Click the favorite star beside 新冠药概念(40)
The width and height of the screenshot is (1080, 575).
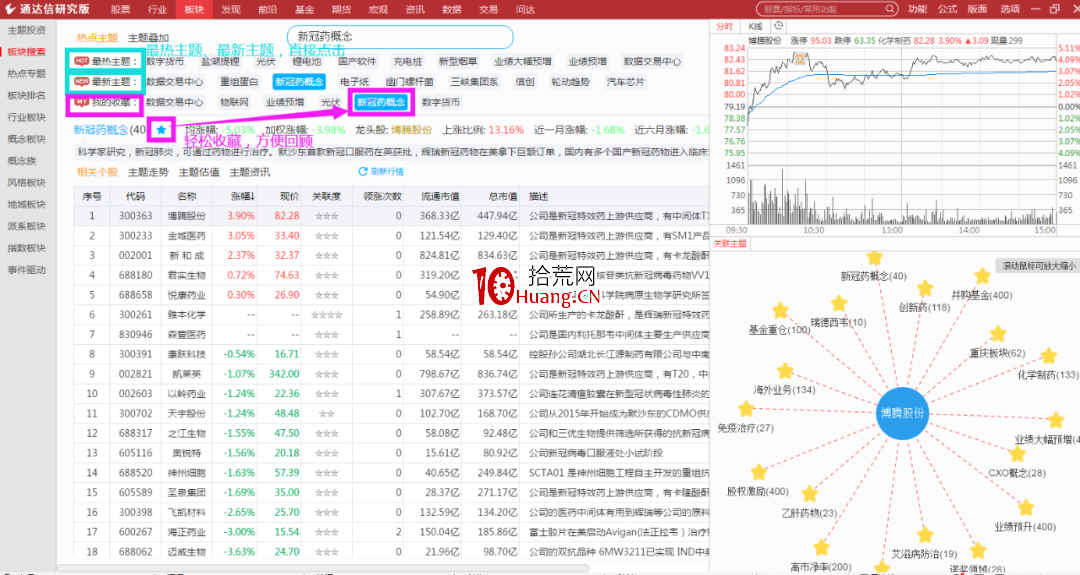(161, 129)
